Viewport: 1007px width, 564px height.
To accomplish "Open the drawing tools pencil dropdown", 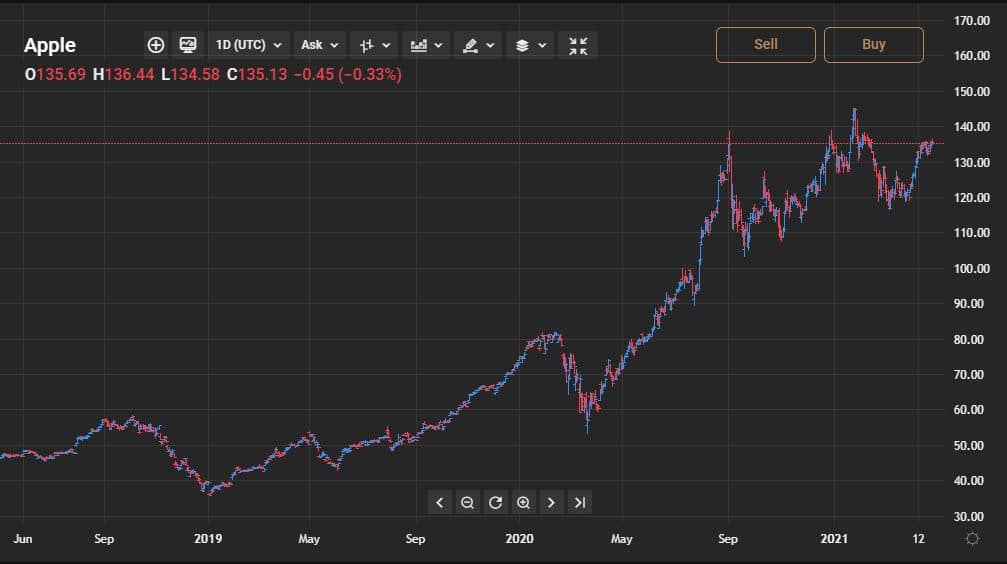I will 478,45.
